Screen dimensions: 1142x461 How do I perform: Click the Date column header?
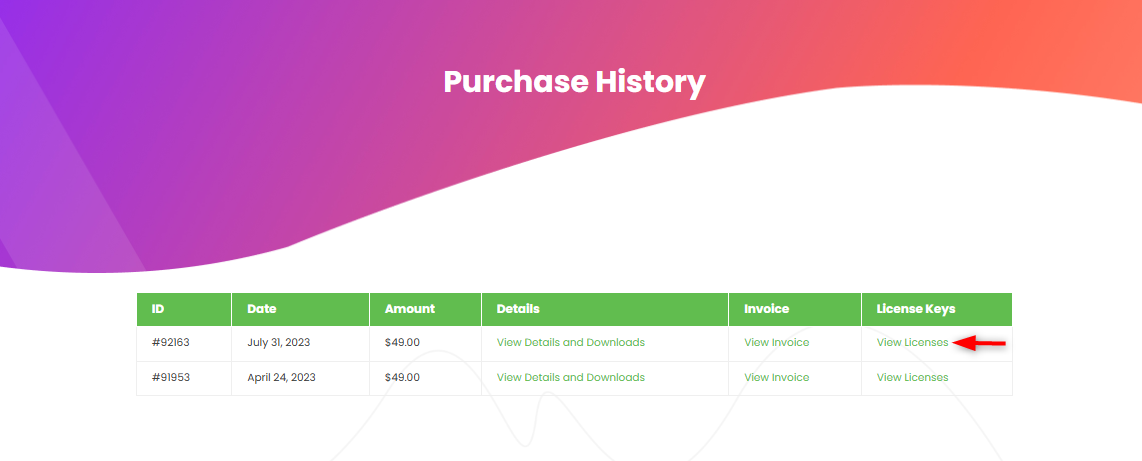(262, 309)
